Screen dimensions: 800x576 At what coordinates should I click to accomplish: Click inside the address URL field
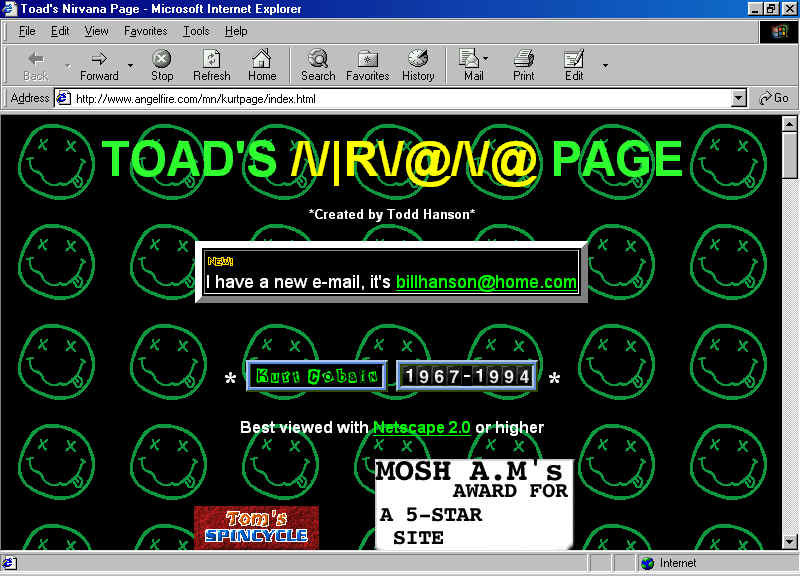point(401,98)
